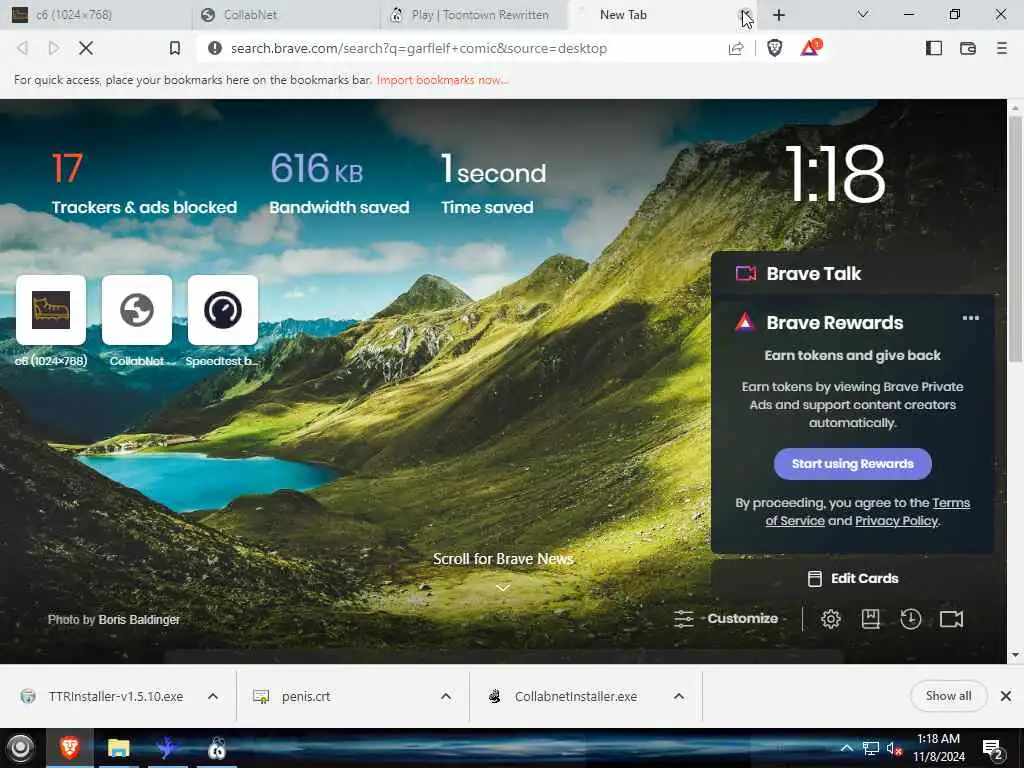Go back to the previous page

tap(23, 48)
